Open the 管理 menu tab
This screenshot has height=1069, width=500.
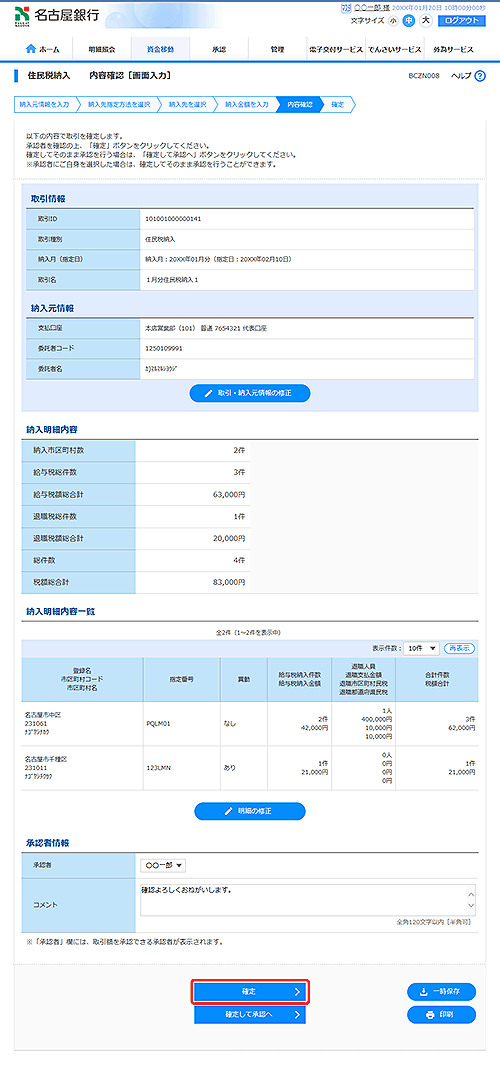(x=277, y=50)
